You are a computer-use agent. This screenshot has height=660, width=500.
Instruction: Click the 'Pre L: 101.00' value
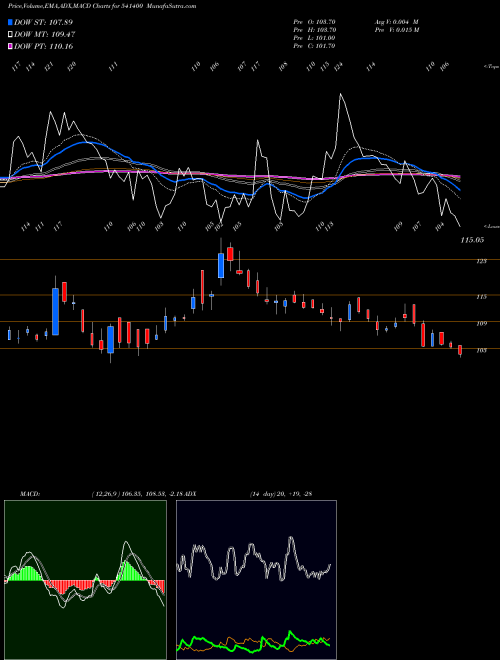tap(314, 38)
